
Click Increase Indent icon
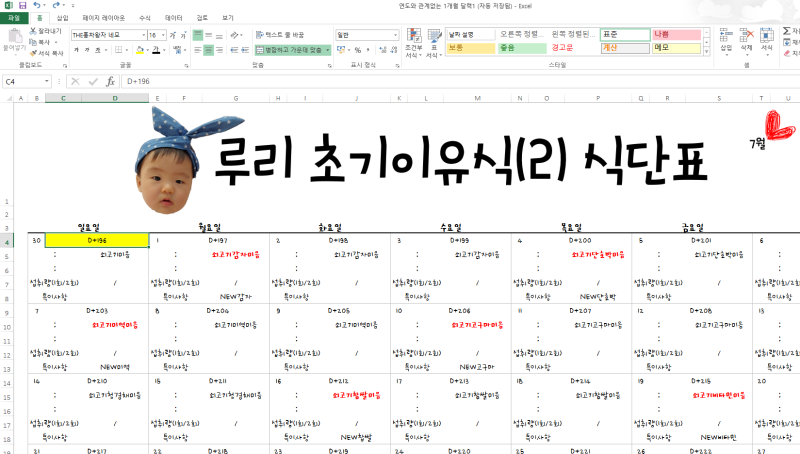click(x=245, y=50)
